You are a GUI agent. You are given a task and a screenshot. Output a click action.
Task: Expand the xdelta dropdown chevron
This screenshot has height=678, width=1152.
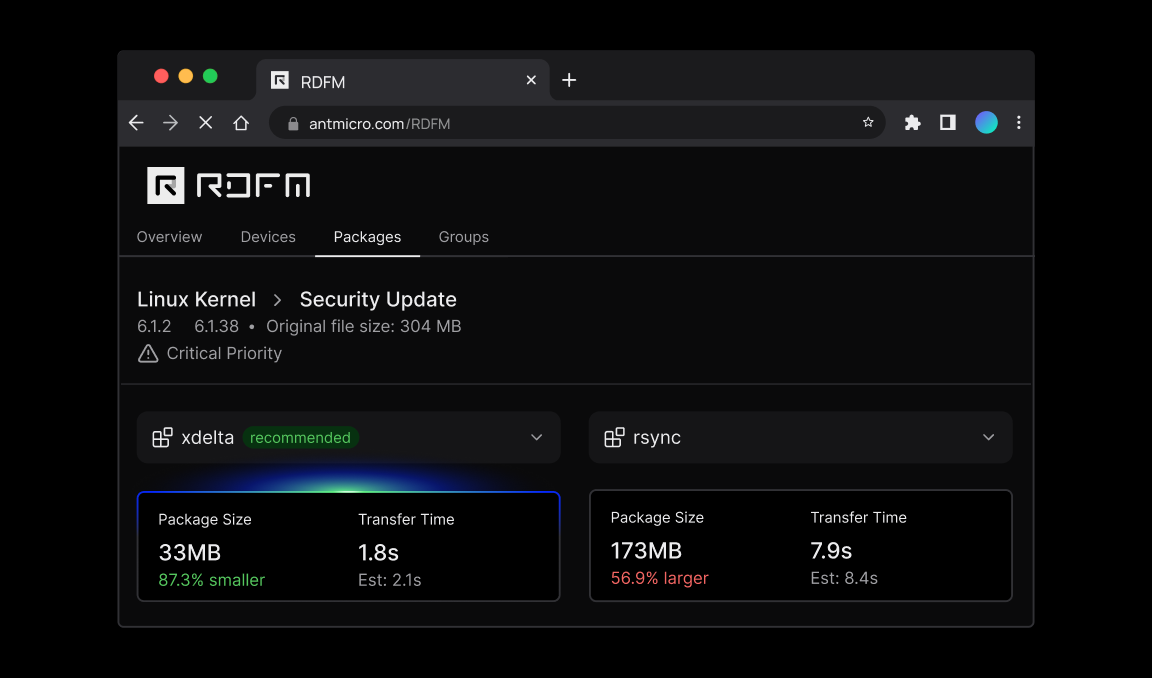click(537, 438)
